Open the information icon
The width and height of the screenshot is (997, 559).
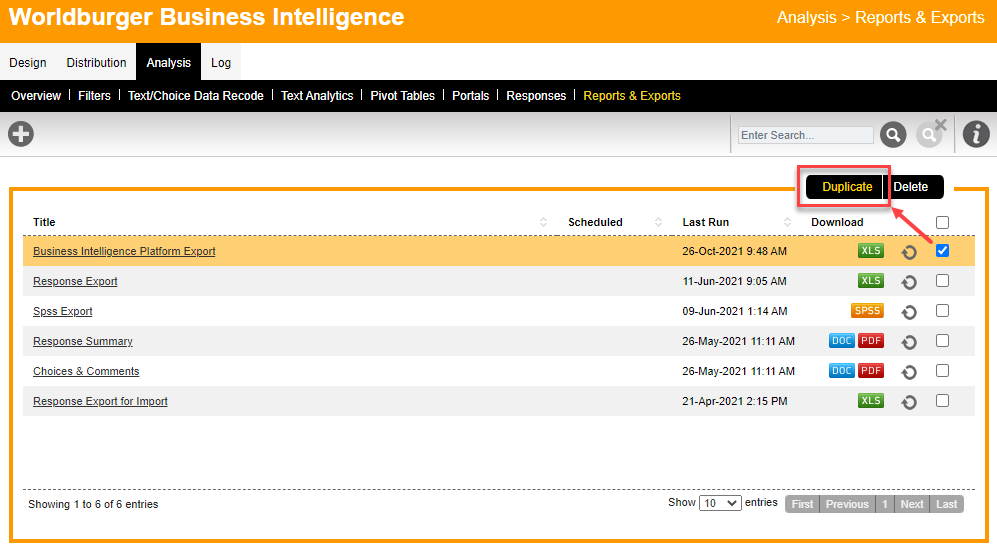[x=976, y=134]
